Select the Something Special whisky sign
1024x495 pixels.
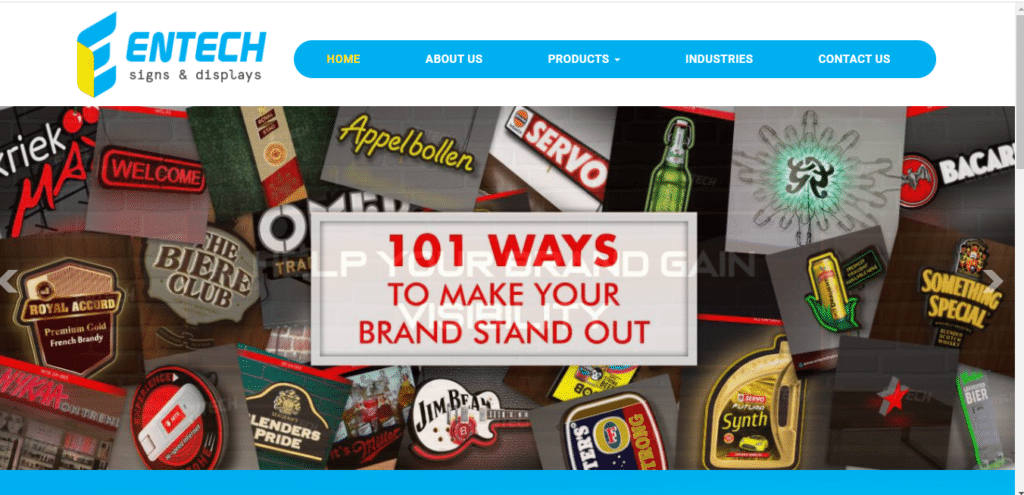(960, 294)
